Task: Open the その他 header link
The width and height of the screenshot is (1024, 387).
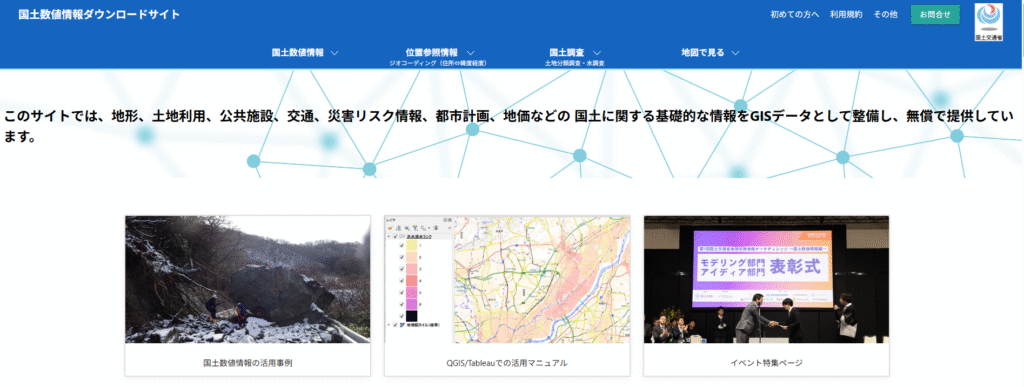Action: (x=886, y=14)
